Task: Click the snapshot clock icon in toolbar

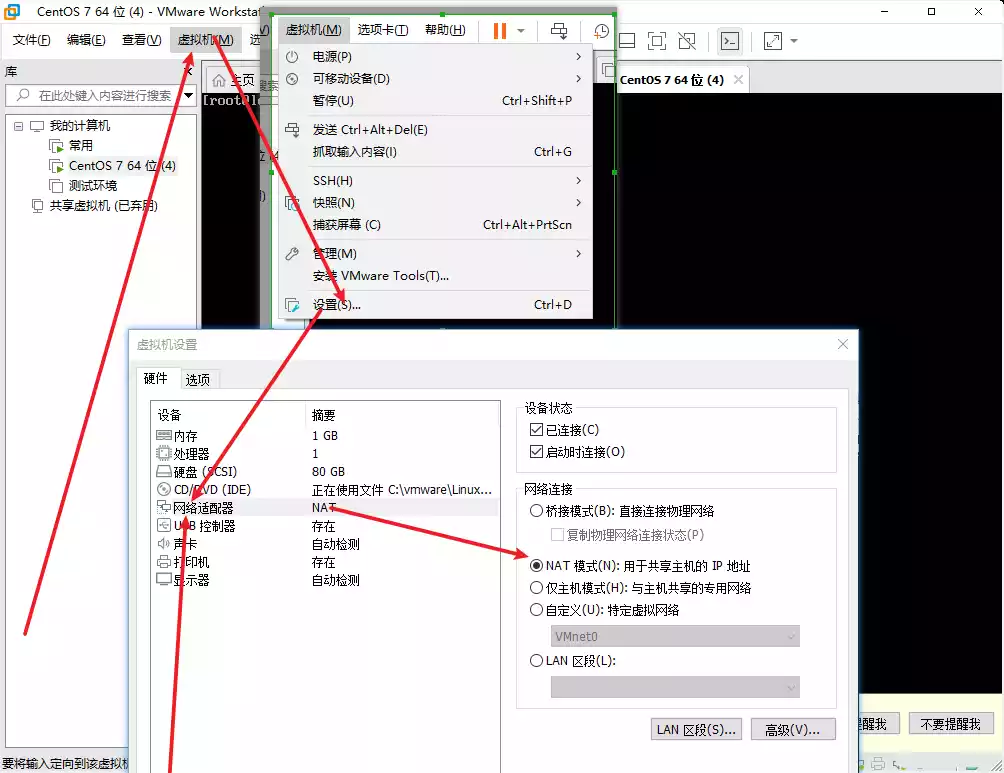Action: coord(601,31)
